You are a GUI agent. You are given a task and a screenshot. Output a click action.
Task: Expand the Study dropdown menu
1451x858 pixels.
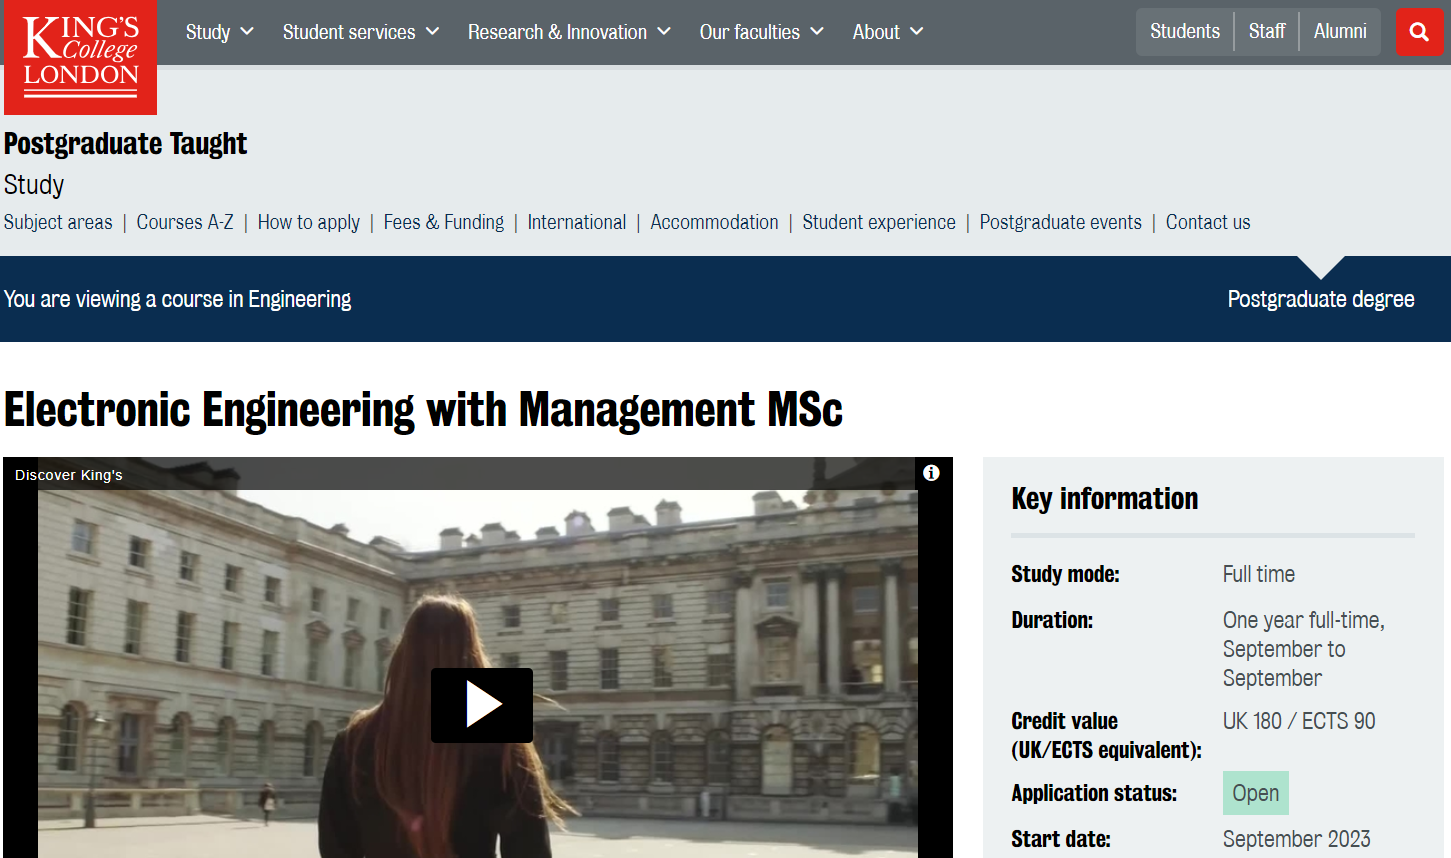[219, 32]
